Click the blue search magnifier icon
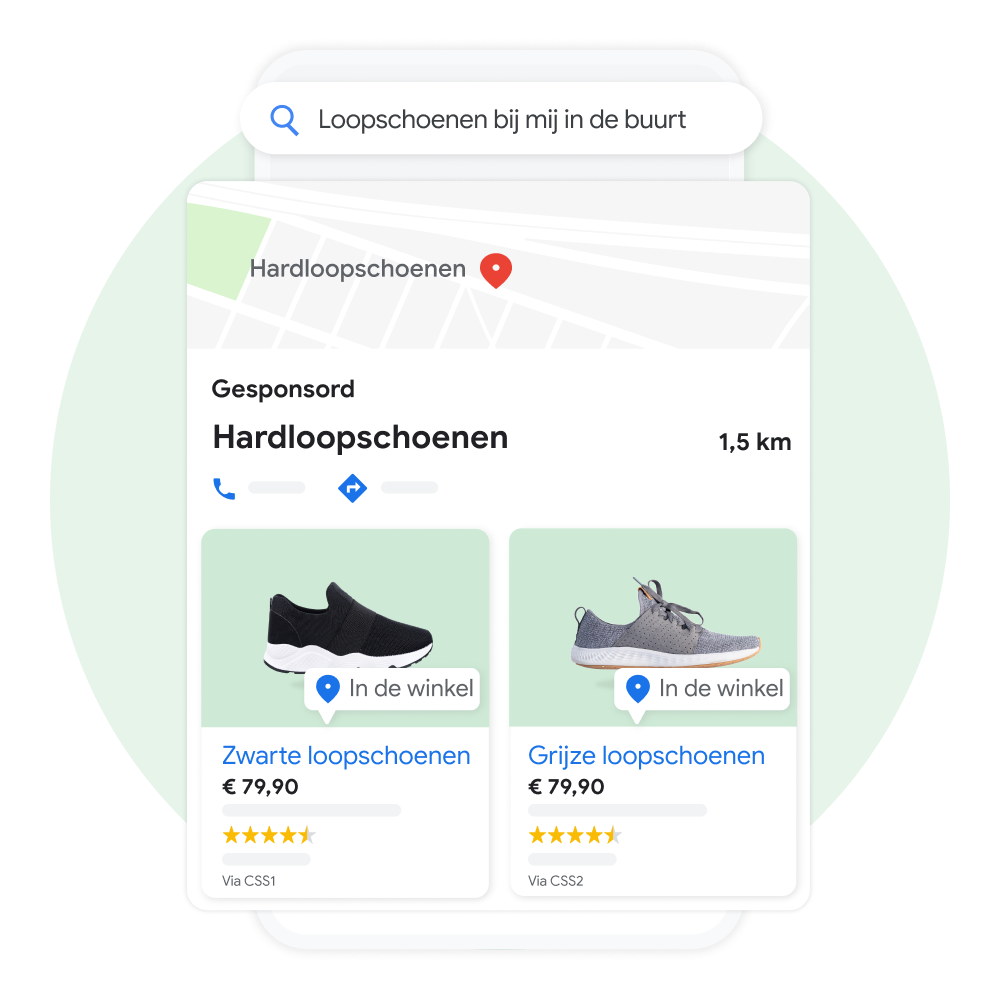This screenshot has height=1000, width=1000. (284, 120)
